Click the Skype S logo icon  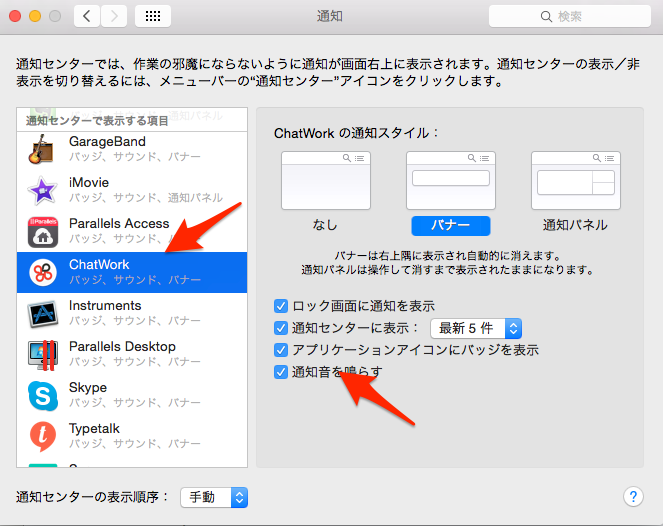[x=43, y=396]
